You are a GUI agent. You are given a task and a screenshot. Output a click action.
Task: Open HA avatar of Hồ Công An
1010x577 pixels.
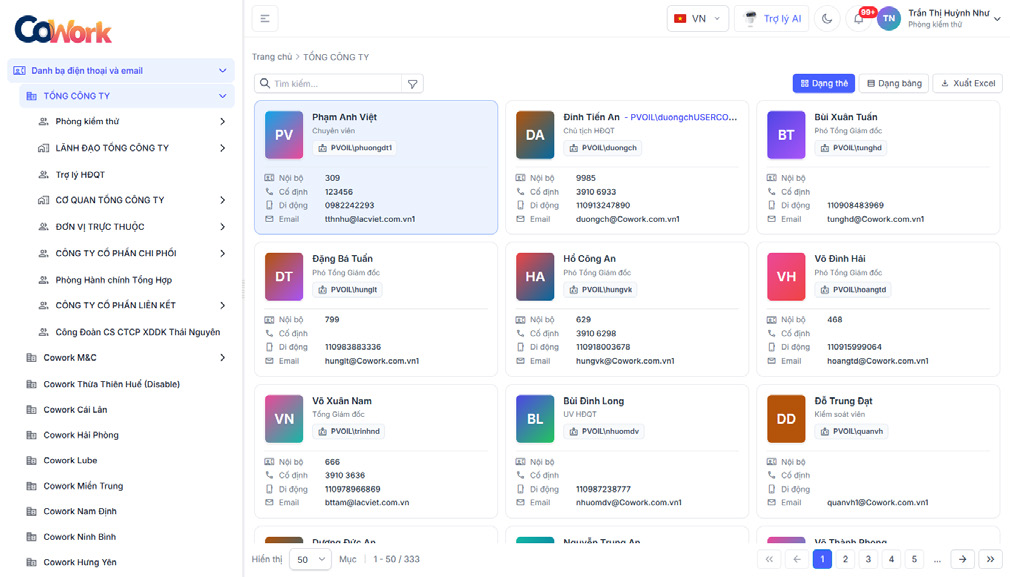click(x=535, y=277)
